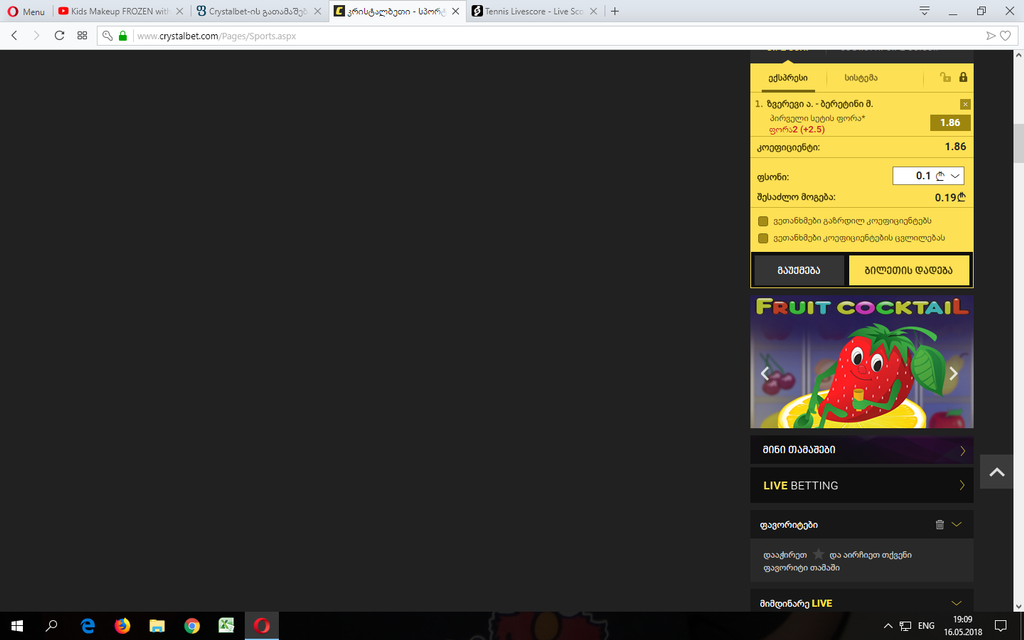1024x640 pixels.
Task: View site security via the green padlock
Action: 123,36
